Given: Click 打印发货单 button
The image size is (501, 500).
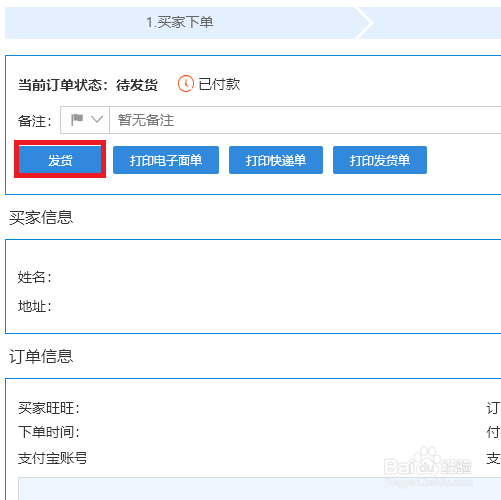Looking at the screenshot, I should (x=380, y=160).
